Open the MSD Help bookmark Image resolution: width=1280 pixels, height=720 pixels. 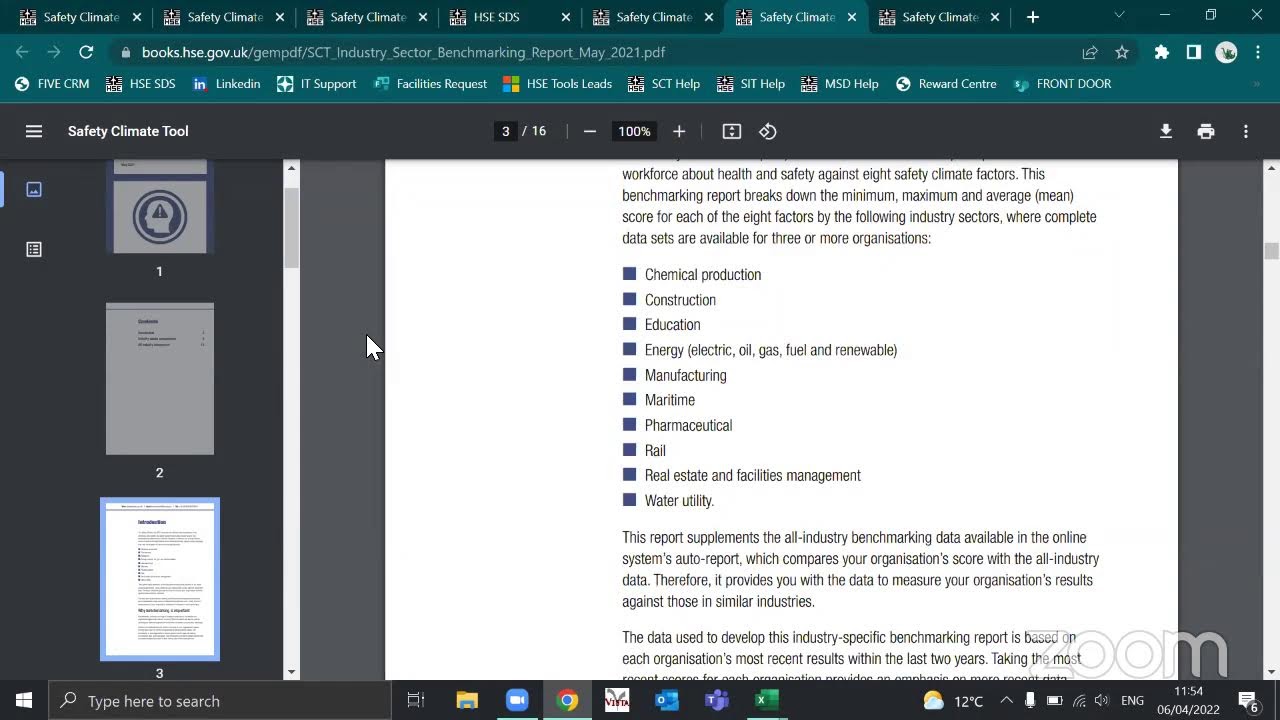coord(839,84)
